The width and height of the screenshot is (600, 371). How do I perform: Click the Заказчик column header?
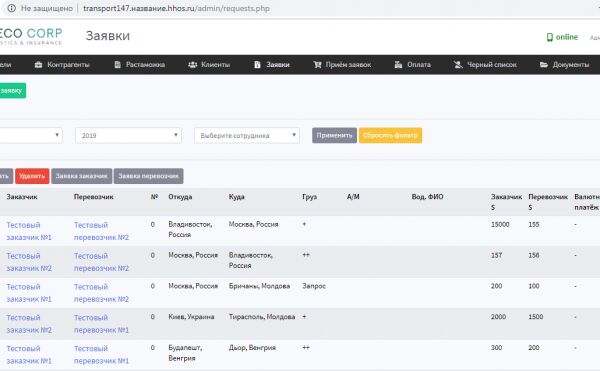22,197
